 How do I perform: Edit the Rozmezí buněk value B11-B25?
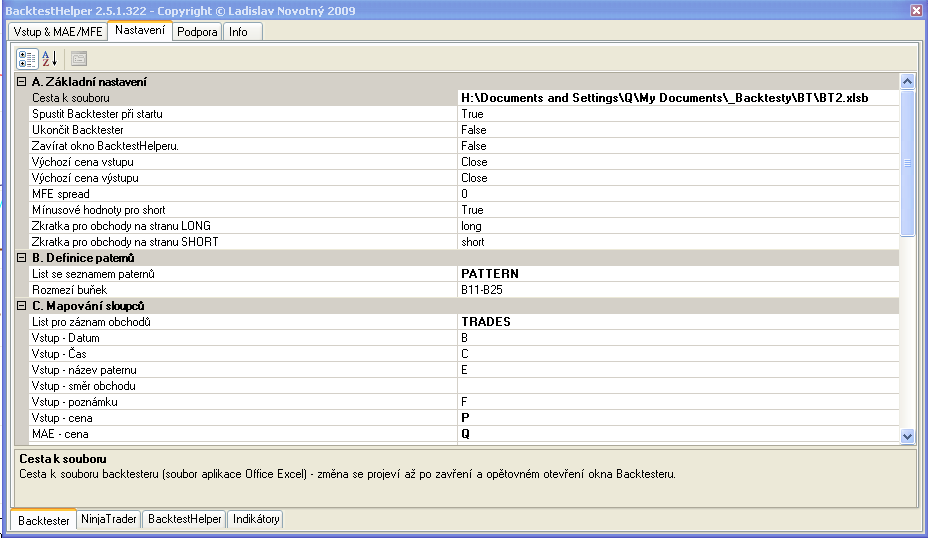coord(678,289)
